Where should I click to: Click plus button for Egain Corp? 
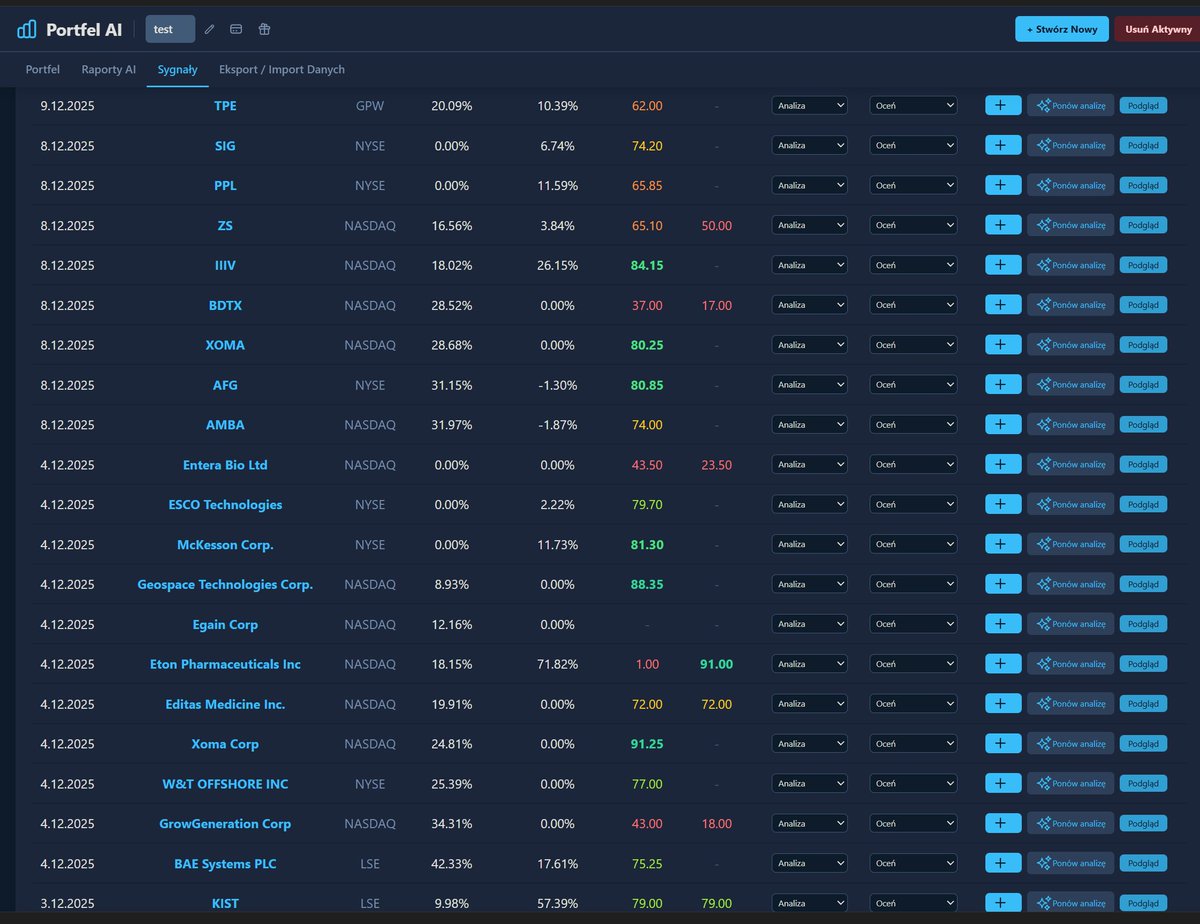tap(1003, 624)
